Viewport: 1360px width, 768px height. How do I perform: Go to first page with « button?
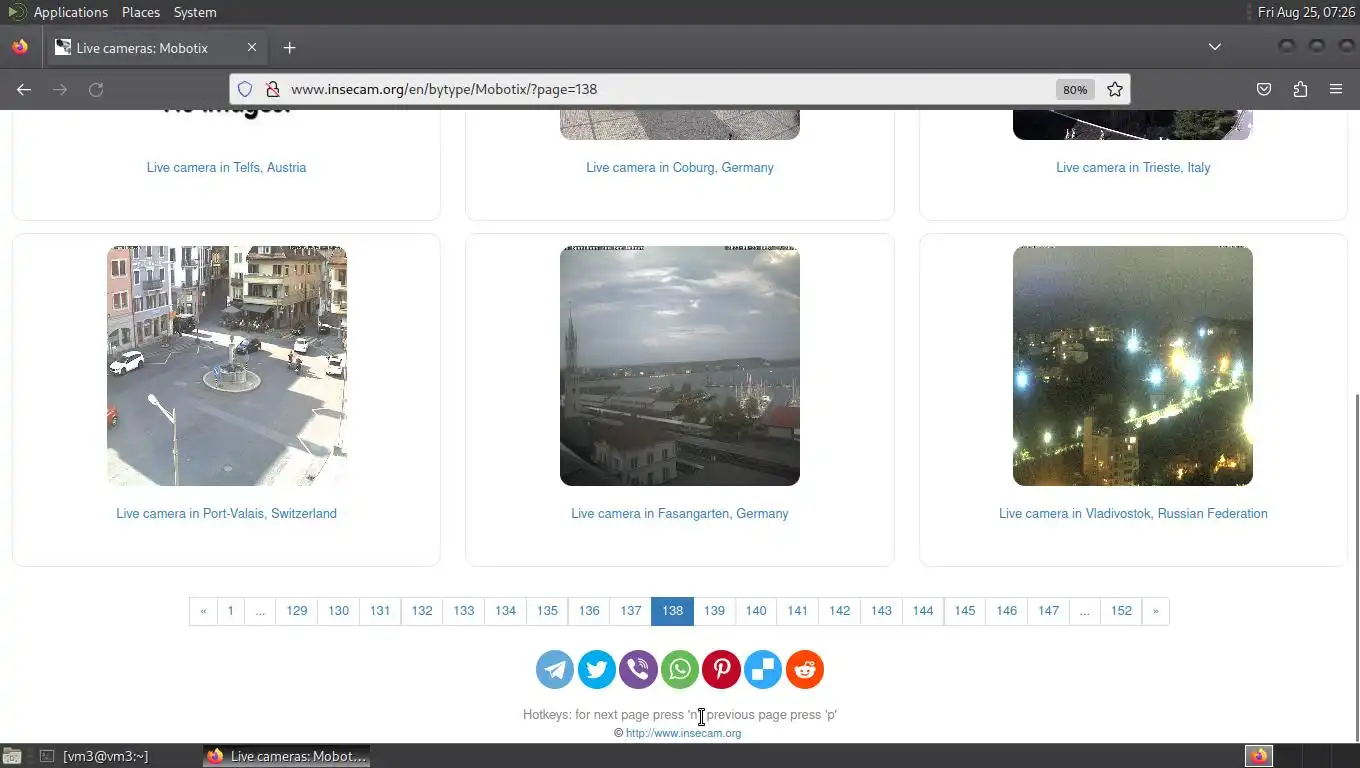pyautogui.click(x=203, y=611)
